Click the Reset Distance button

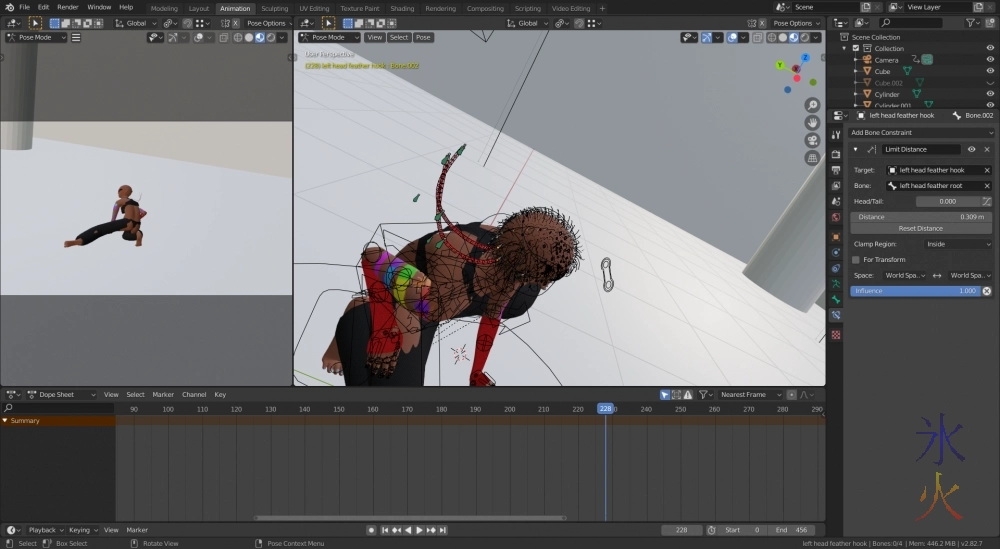click(920, 228)
